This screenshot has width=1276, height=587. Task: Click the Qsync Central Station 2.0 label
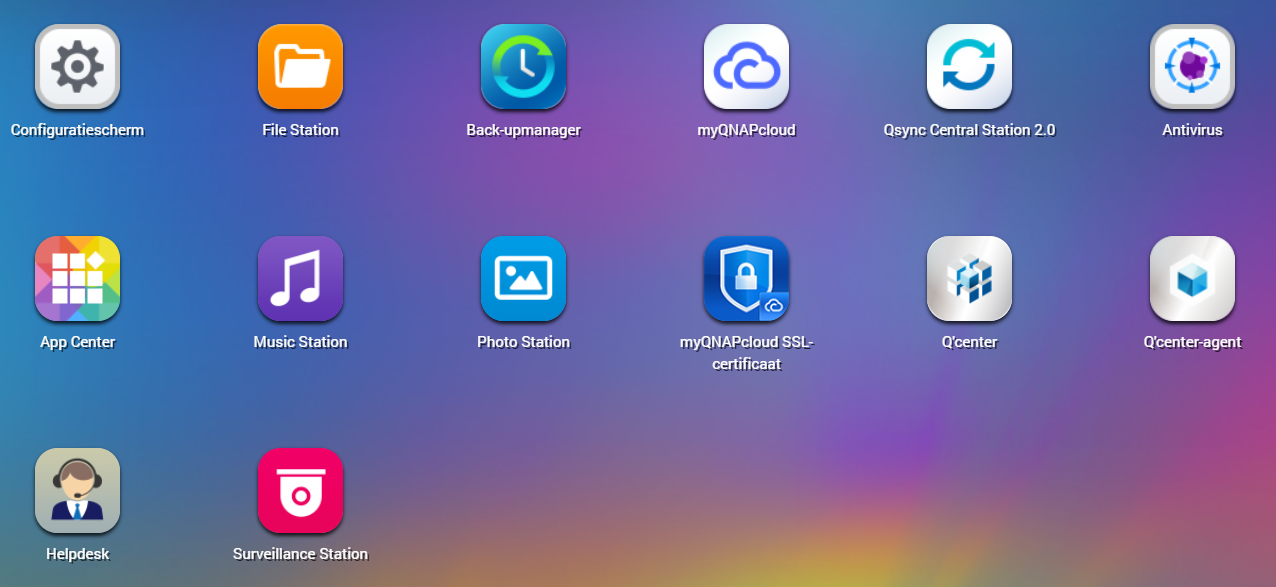click(969, 129)
